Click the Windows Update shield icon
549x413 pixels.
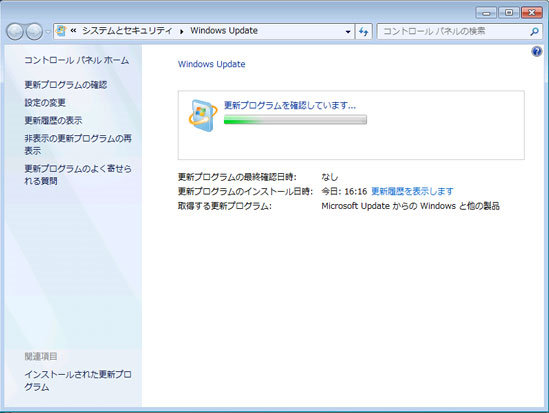pyautogui.click(x=203, y=116)
